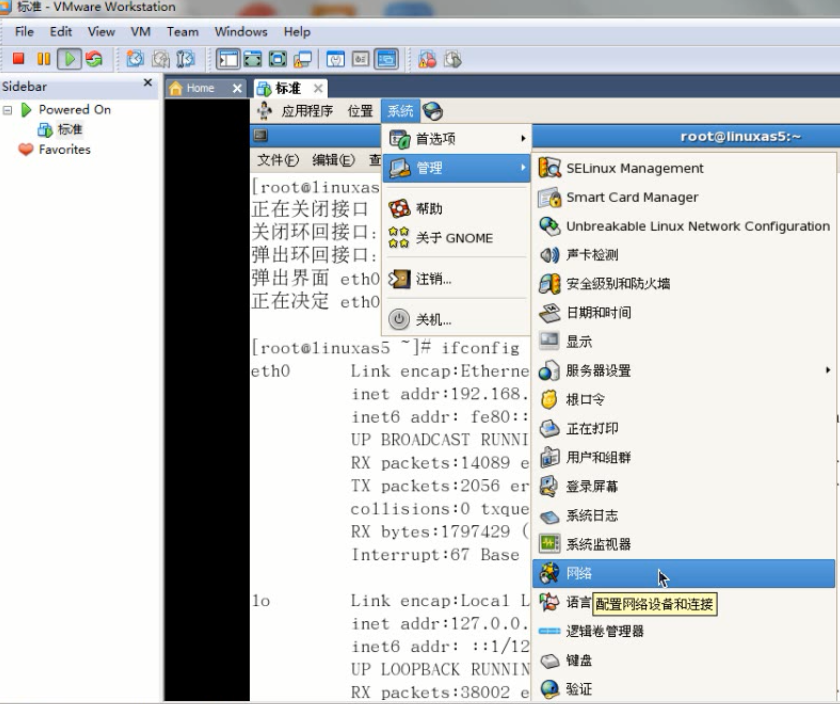Click the full screen mode icon
Screen dimensions: 840x704
coord(278,59)
